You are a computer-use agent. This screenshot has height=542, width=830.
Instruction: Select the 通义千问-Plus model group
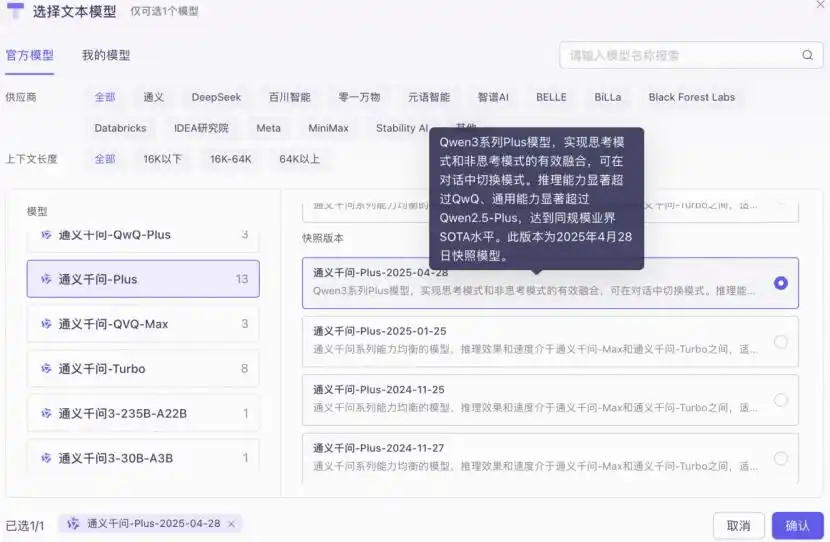[143, 279]
